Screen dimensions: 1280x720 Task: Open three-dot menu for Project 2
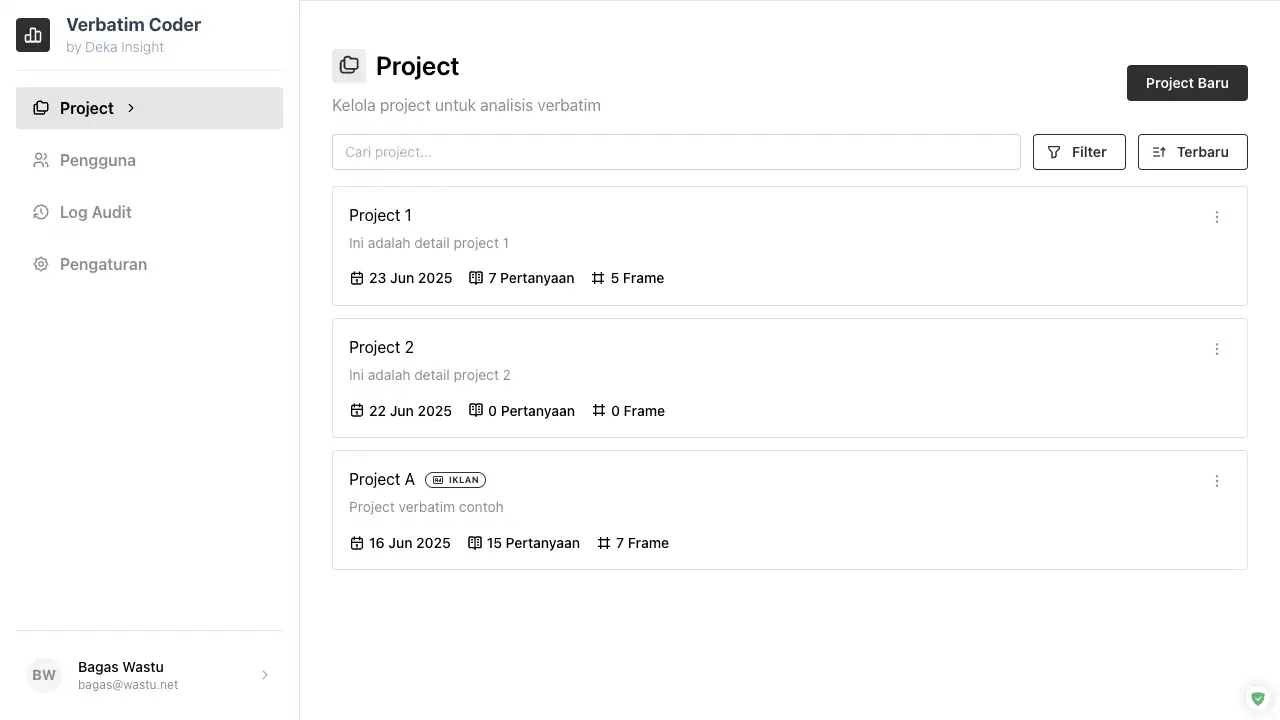1217,349
